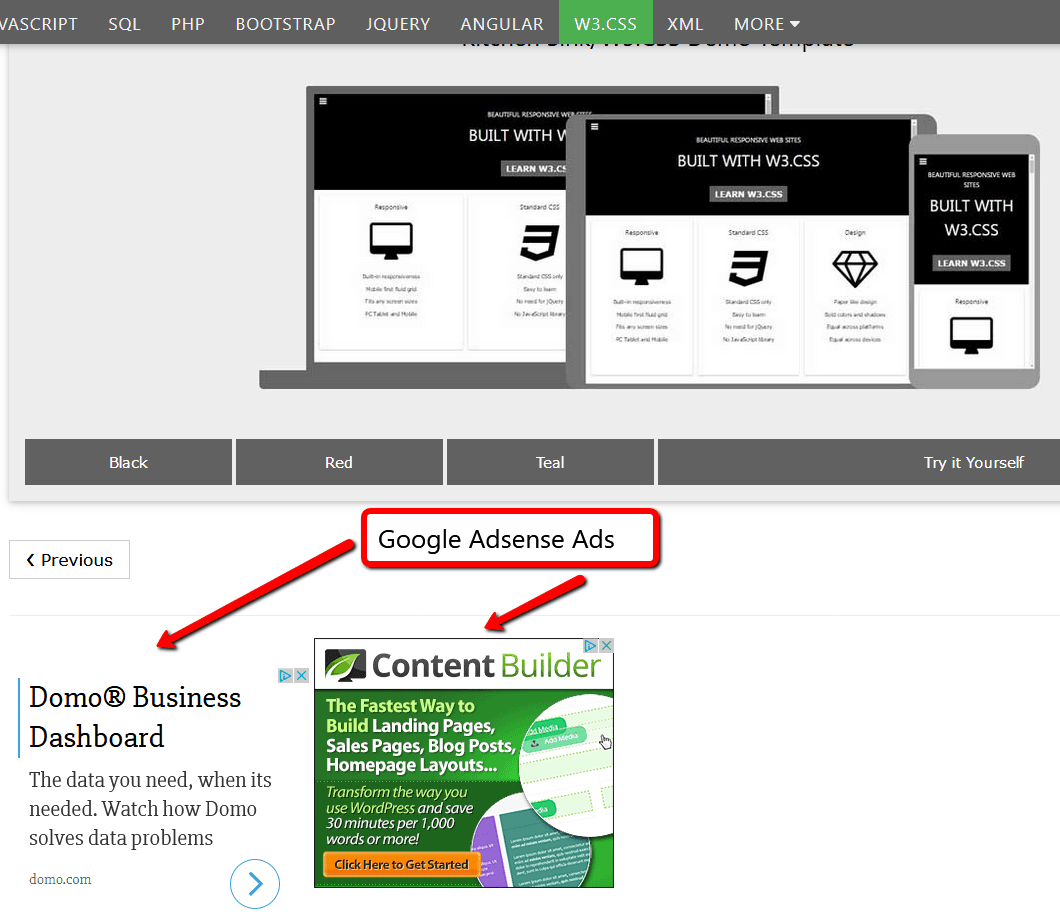Close the Content Builder banner ad
Viewport: 1060px width, 918px height.
(606, 646)
